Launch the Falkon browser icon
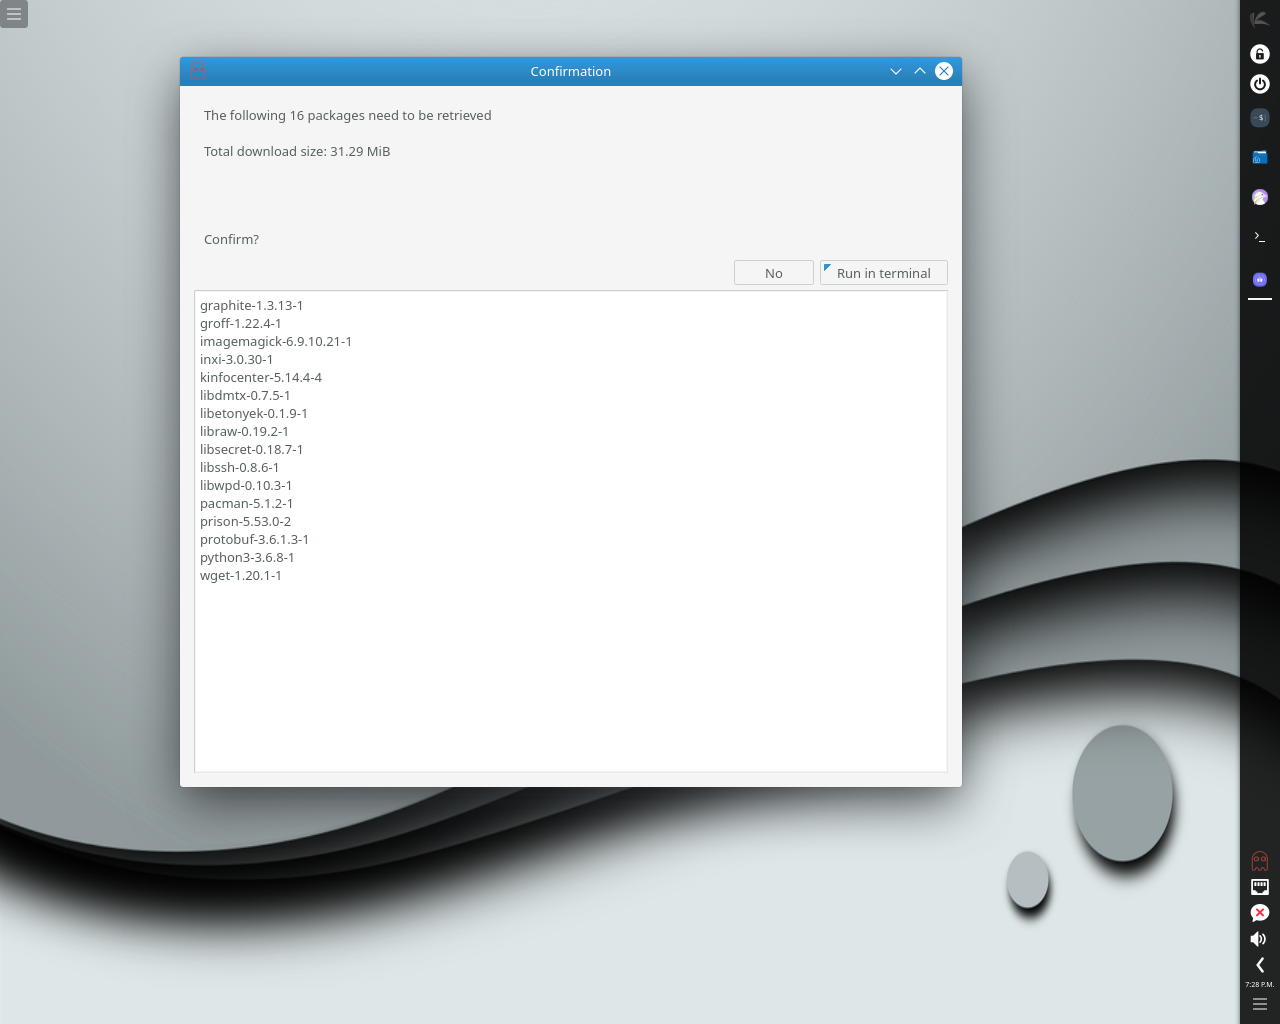 pos(1260,197)
